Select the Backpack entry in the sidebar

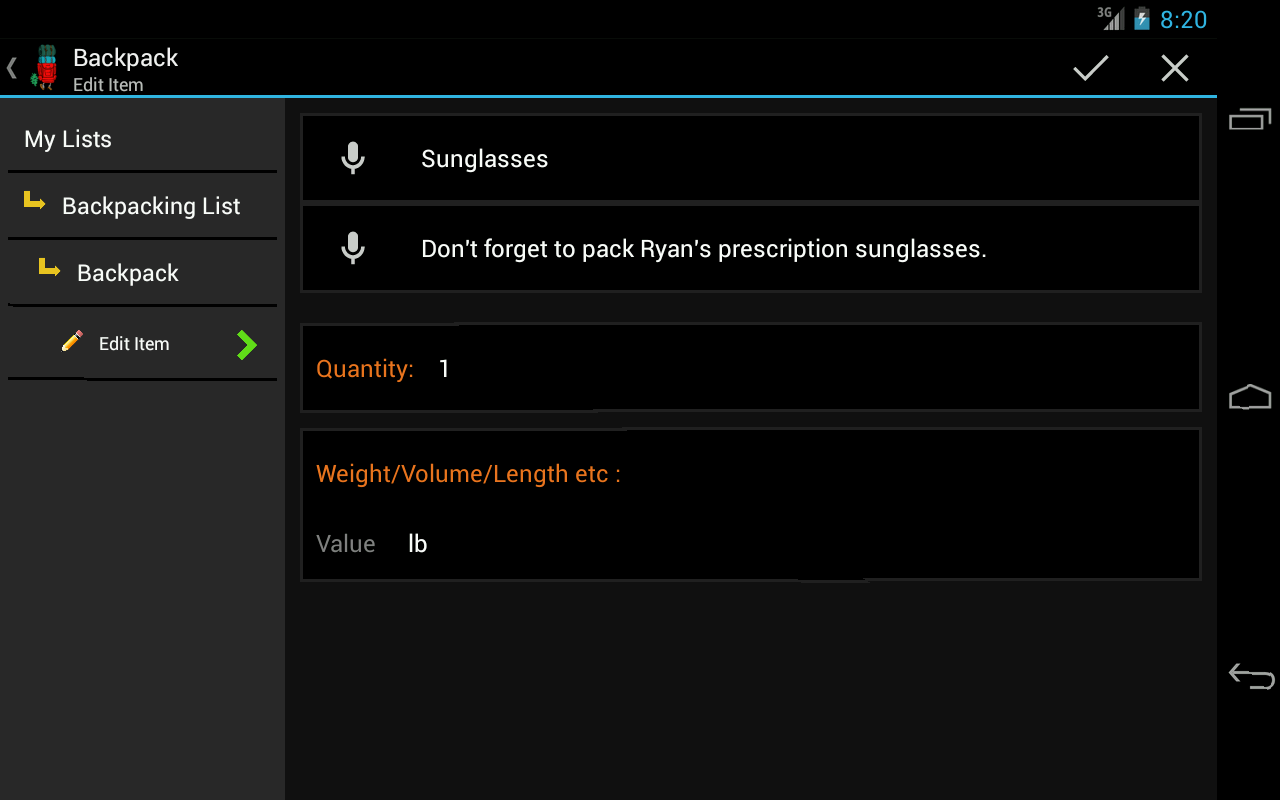click(x=142, y=273)
